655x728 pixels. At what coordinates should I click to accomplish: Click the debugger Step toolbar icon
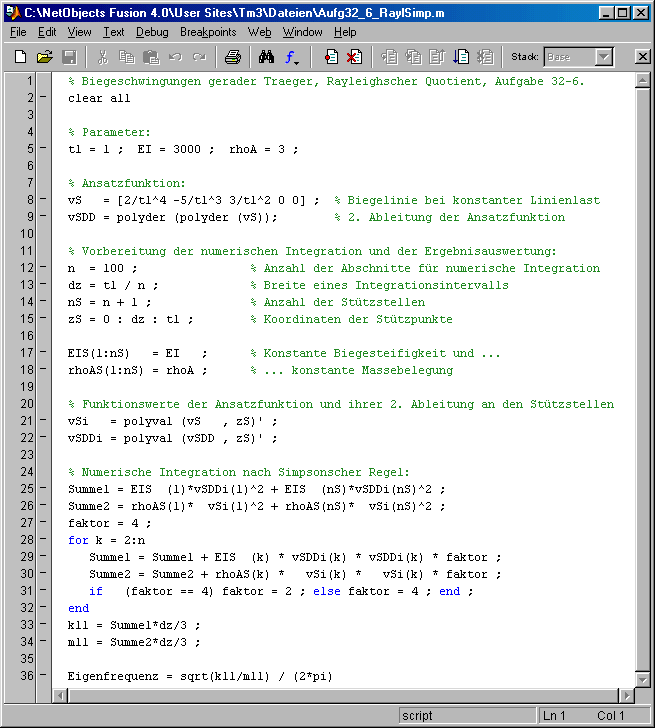[x=389, y=57]
